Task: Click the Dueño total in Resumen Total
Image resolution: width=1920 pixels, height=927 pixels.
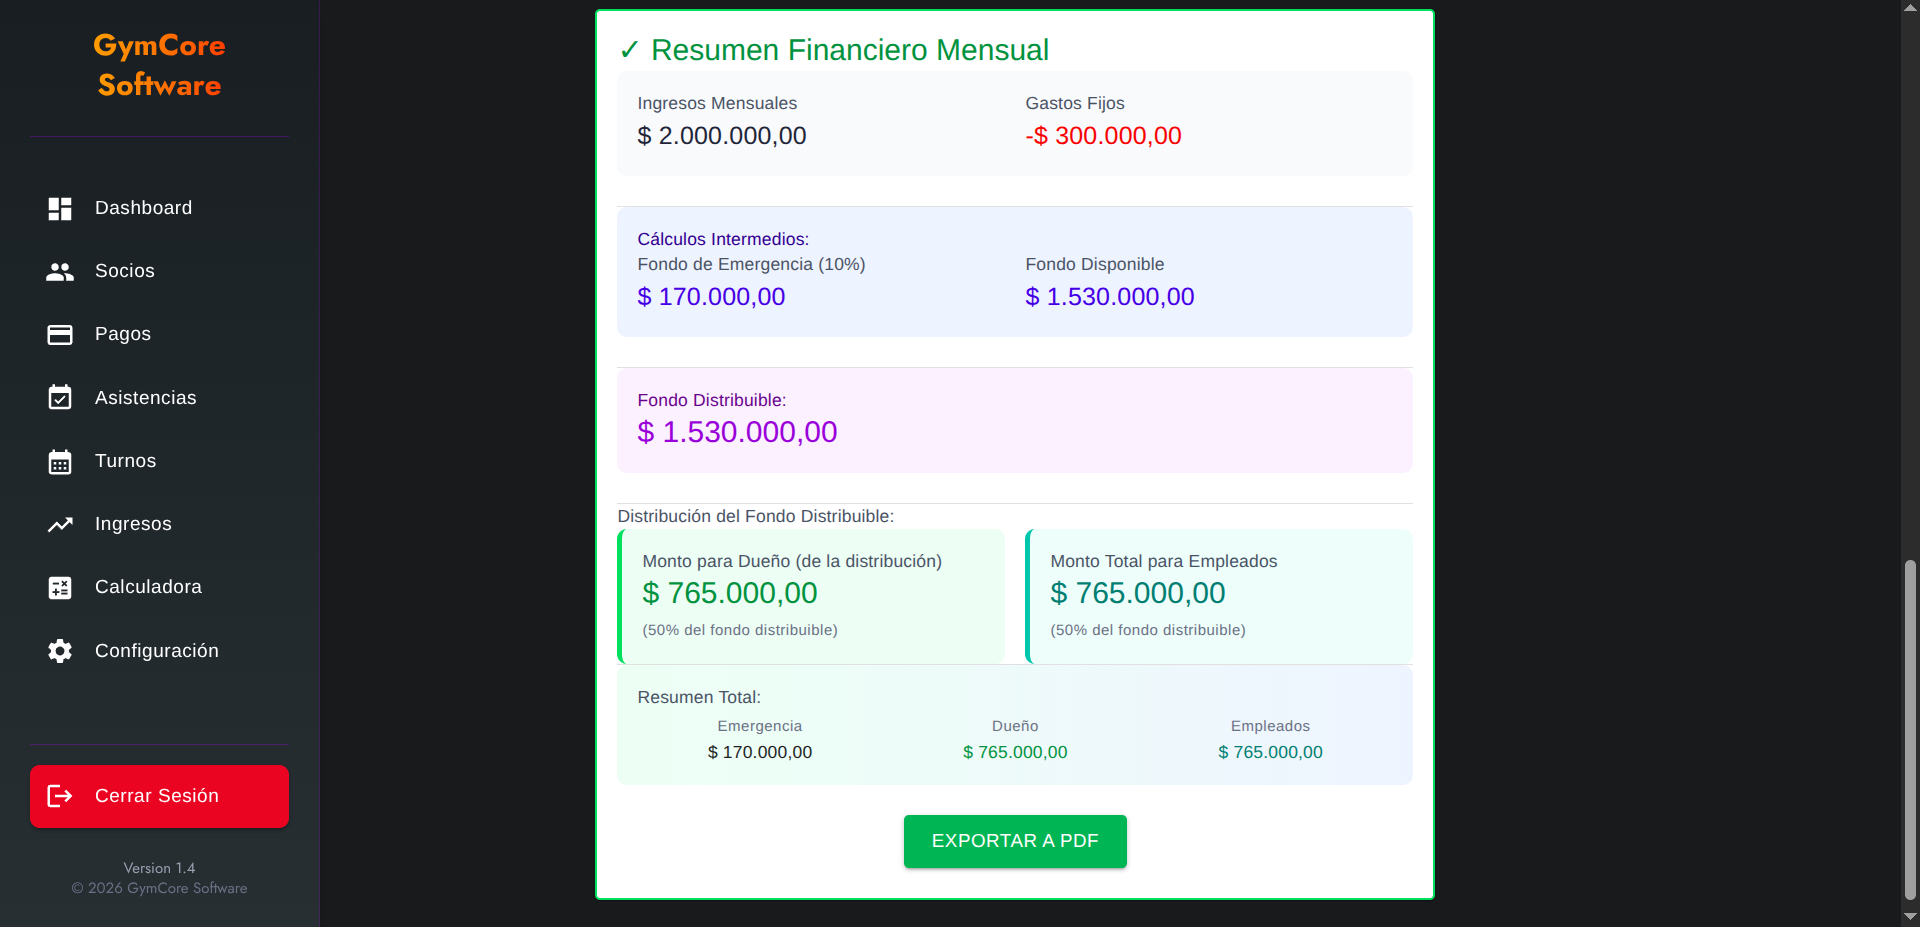Action: pos(1015,752)
